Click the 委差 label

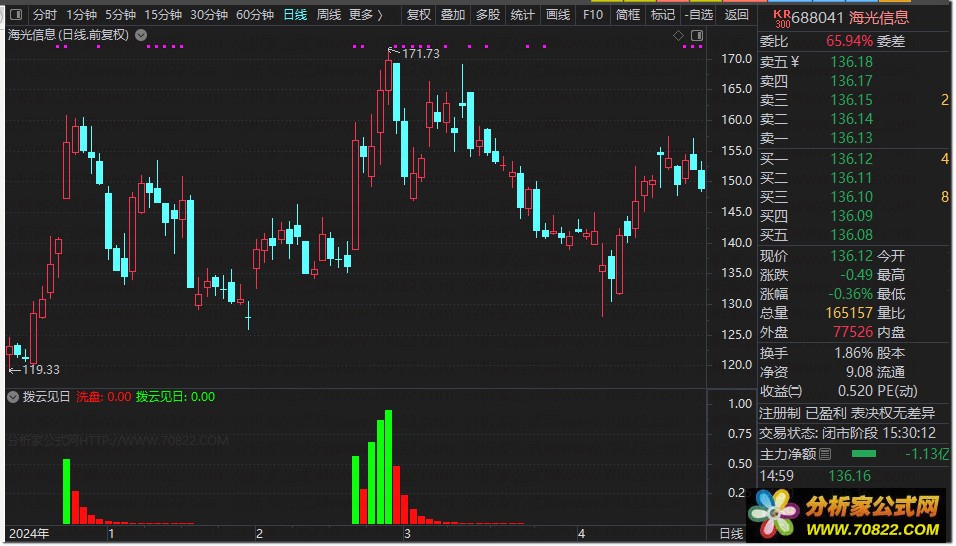[x=891, y=41]
